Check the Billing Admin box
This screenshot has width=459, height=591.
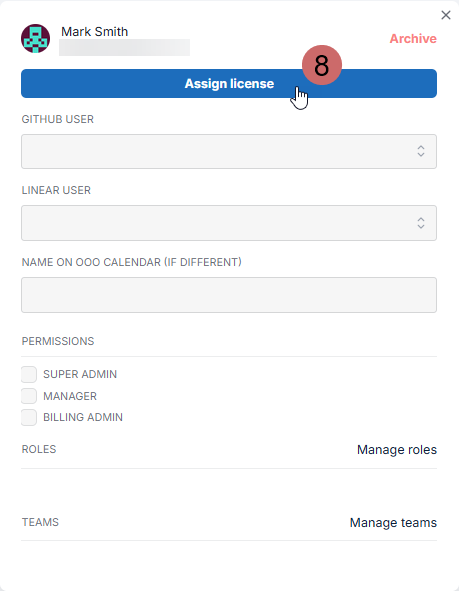[29, 417]
